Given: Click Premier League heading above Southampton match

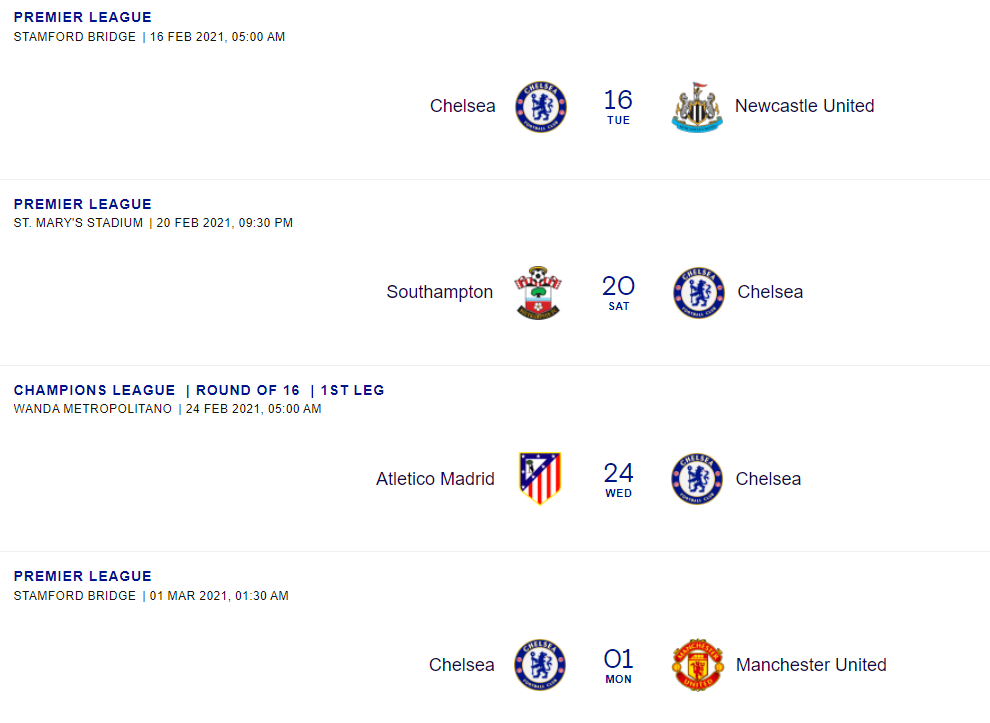Looking at the screenshot, I should coord(83,204).
